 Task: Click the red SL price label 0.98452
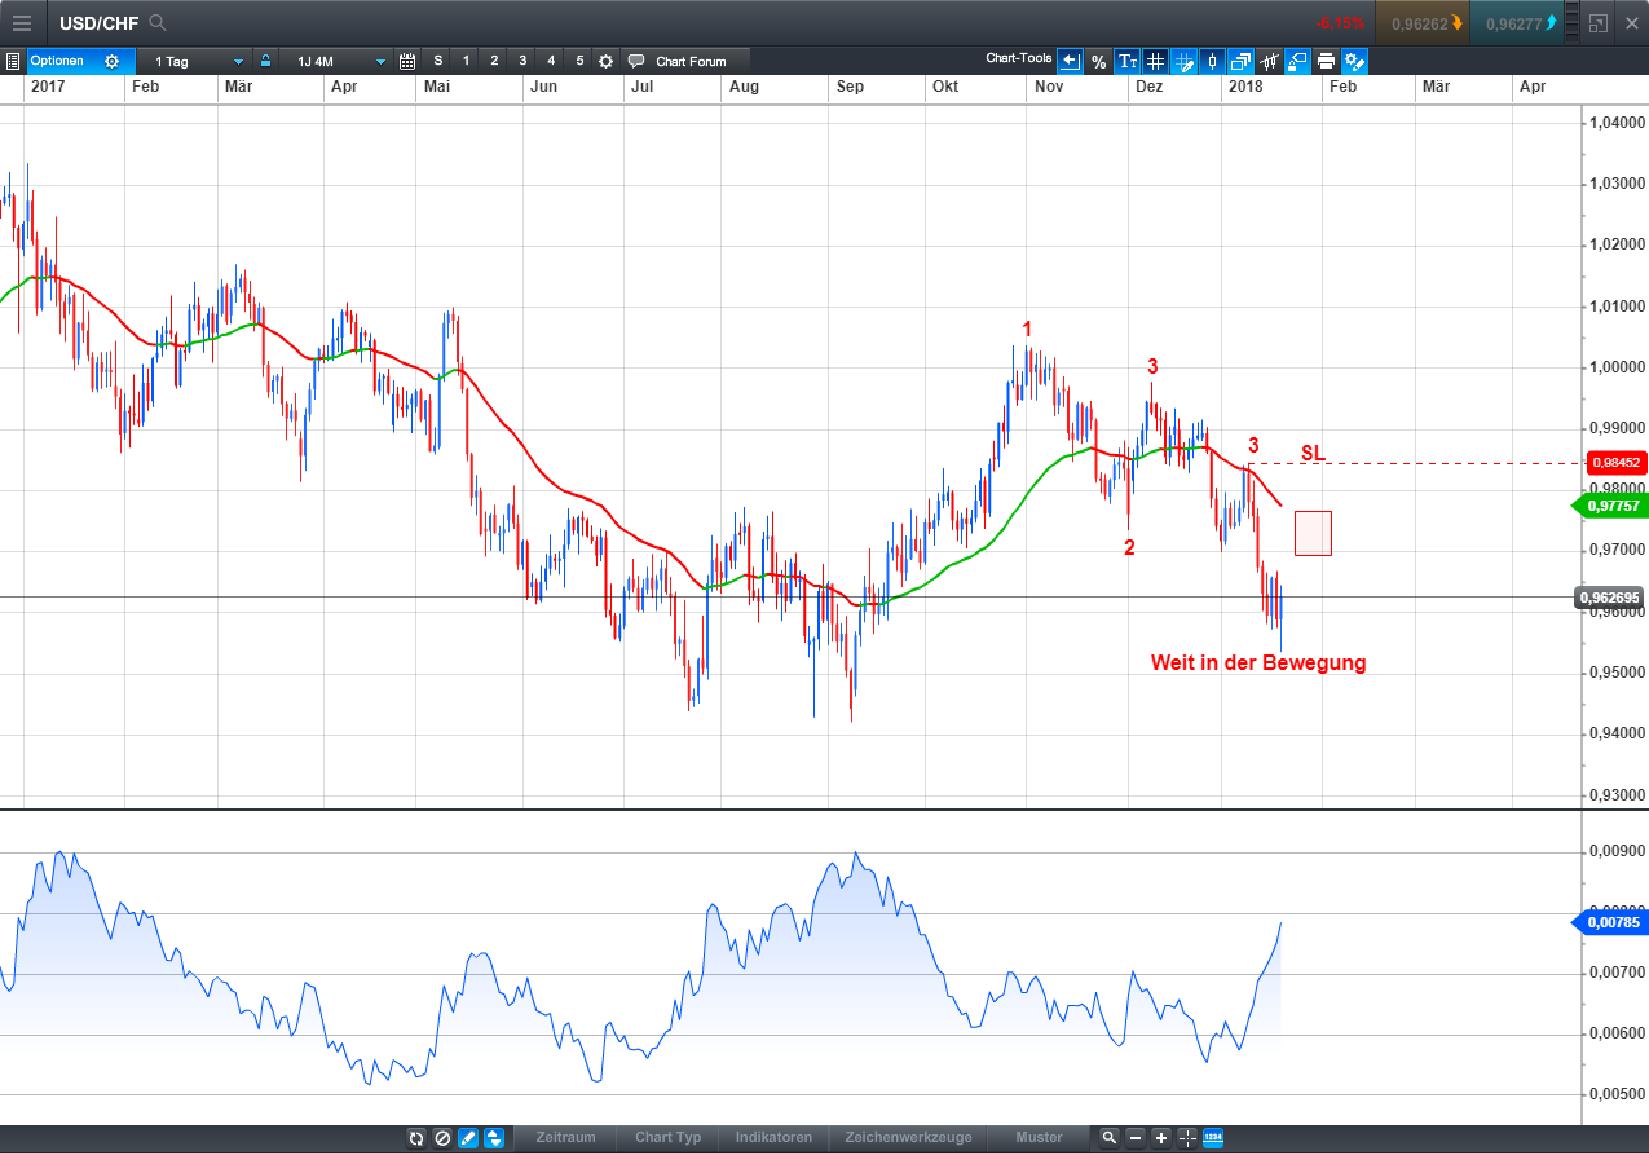pos(1619,463)
